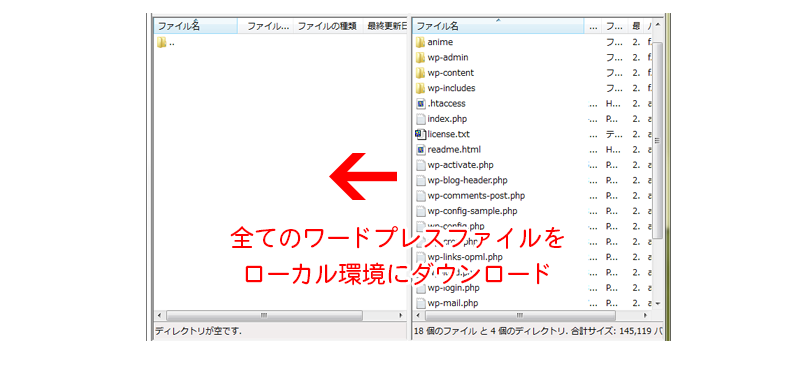This screenshot has height=372, width=800.
Task: Click the anime folder icon
Action: point(420,42)
